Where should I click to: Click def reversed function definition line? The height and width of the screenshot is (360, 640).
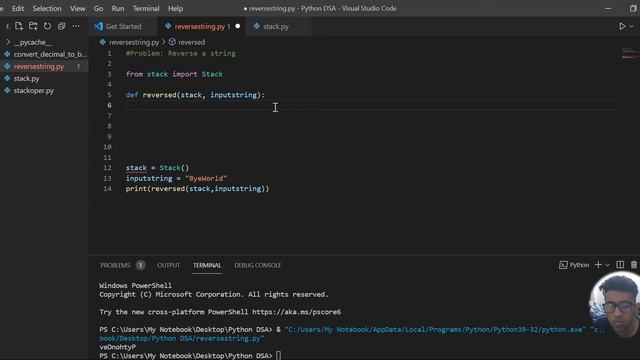(195, 95)
